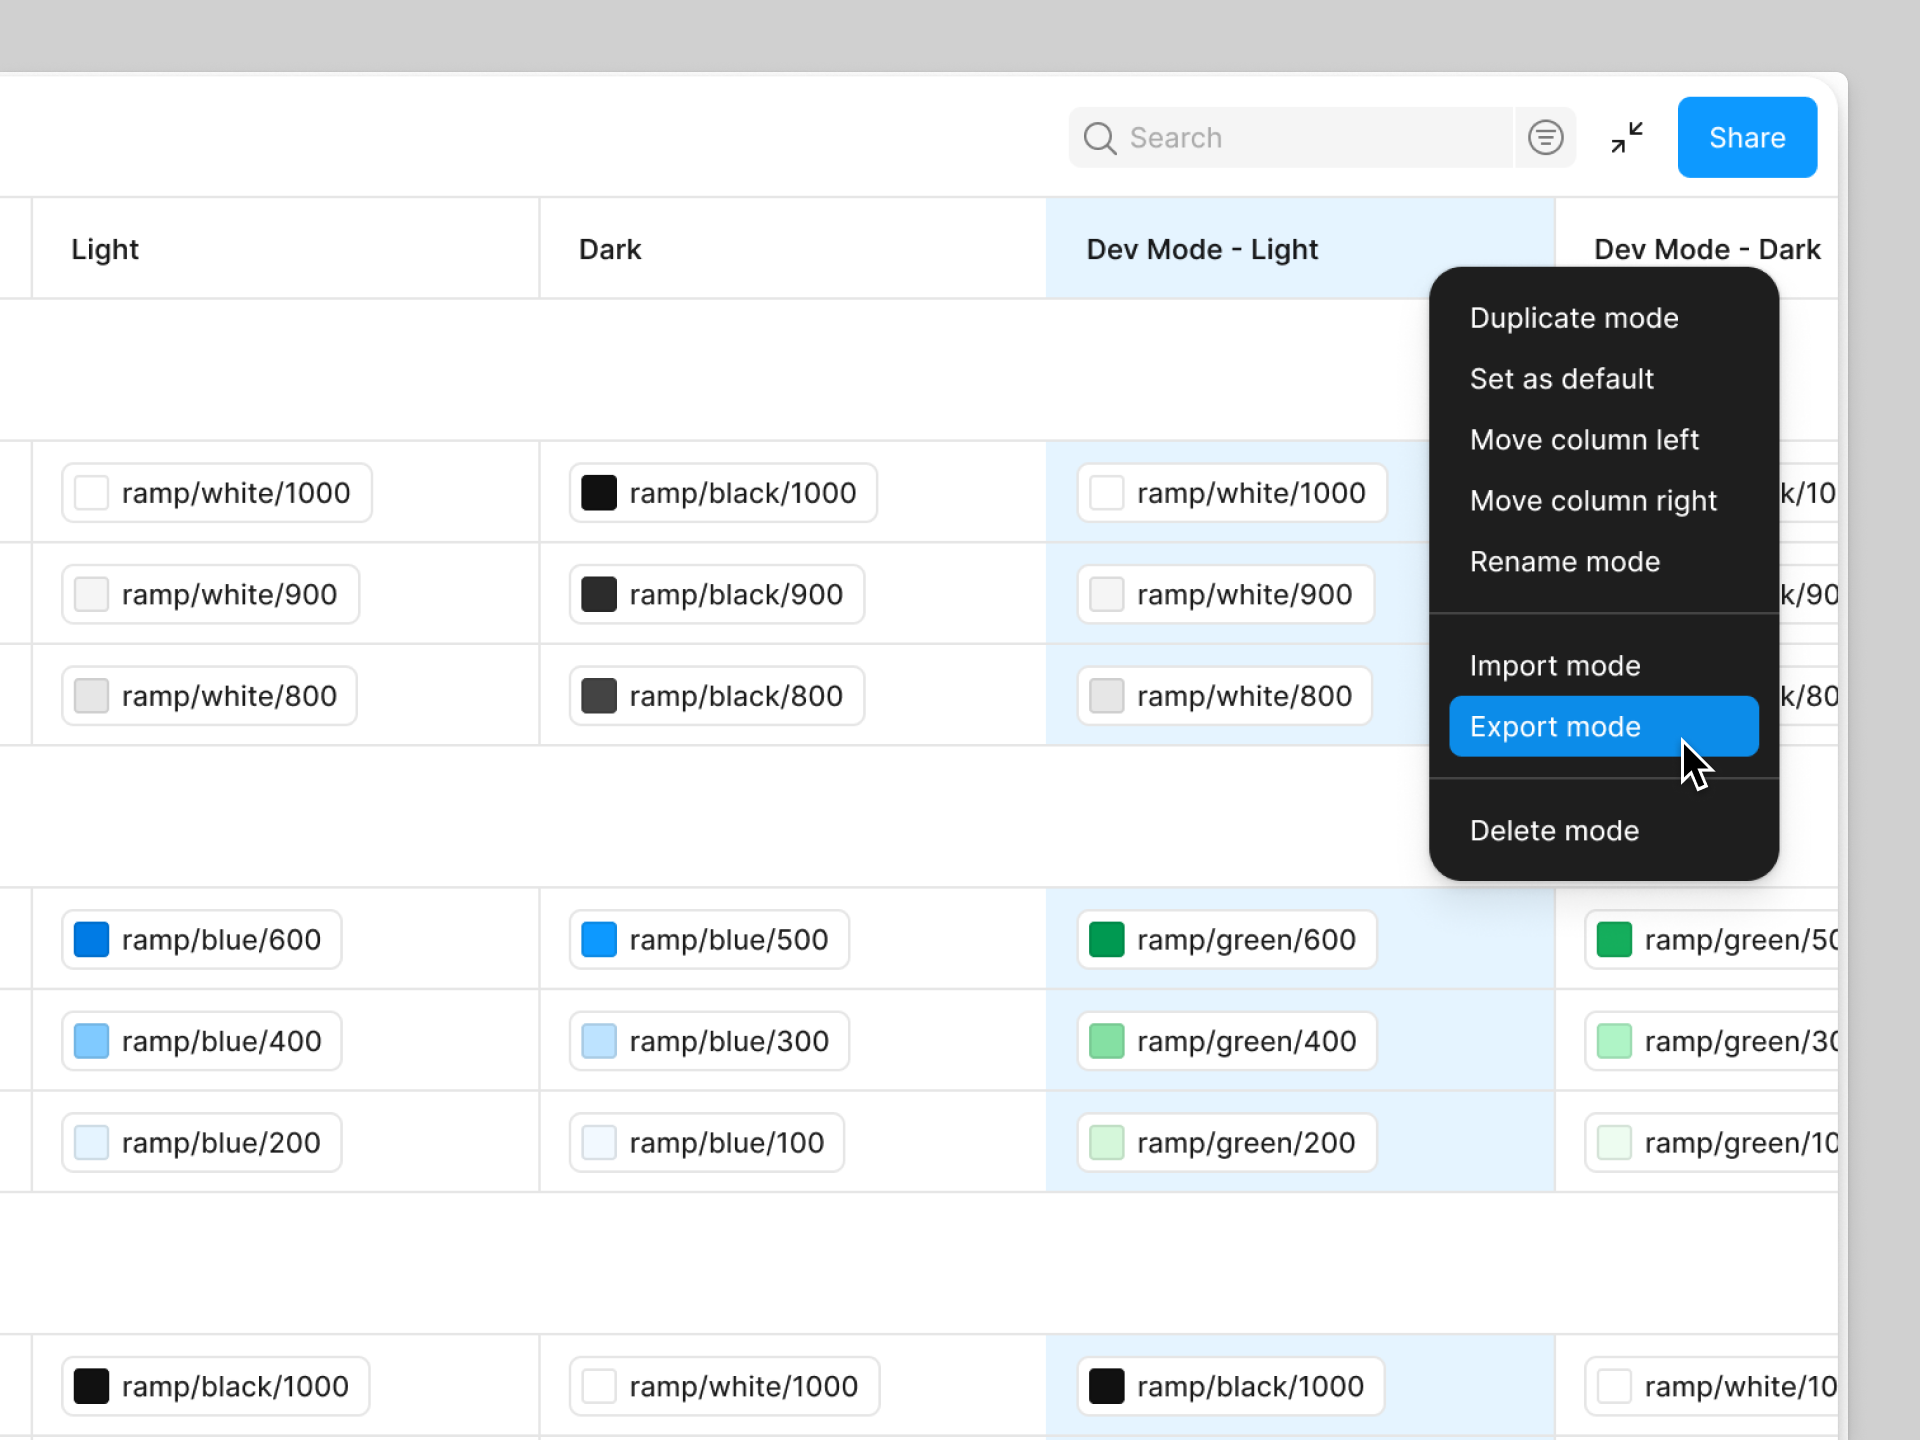1920x1440 pixels.
Task: Click the Dark column header
Action: [x=610, y=249]
